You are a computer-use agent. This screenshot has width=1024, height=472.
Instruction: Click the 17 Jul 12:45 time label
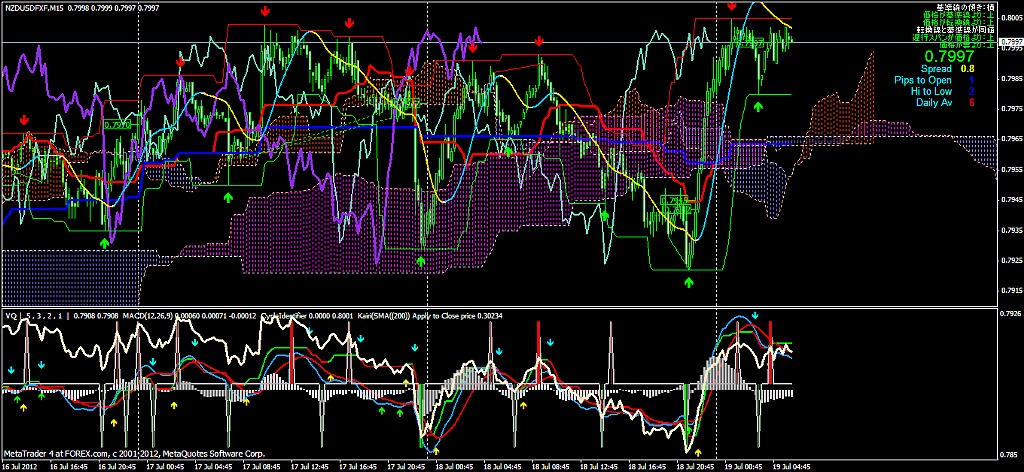pyautogui.click(x=308, y=467)
